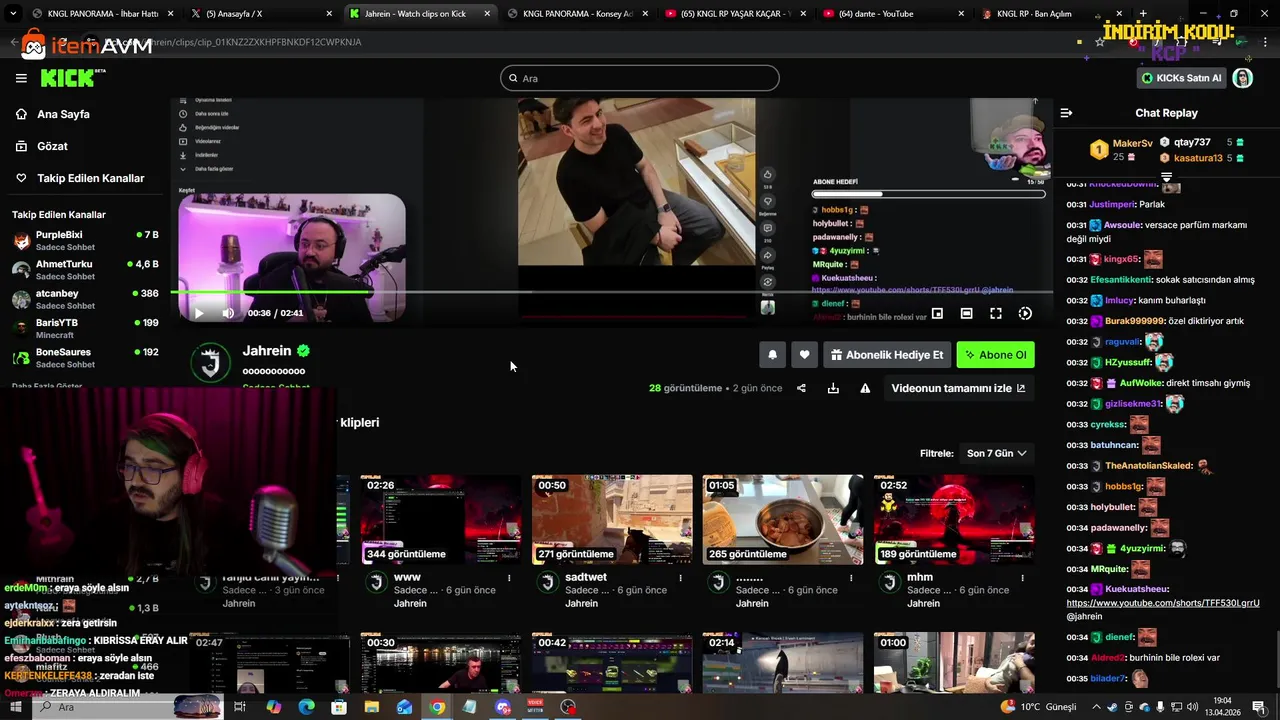Click the Windows taskbar search box

click(127, 707)
